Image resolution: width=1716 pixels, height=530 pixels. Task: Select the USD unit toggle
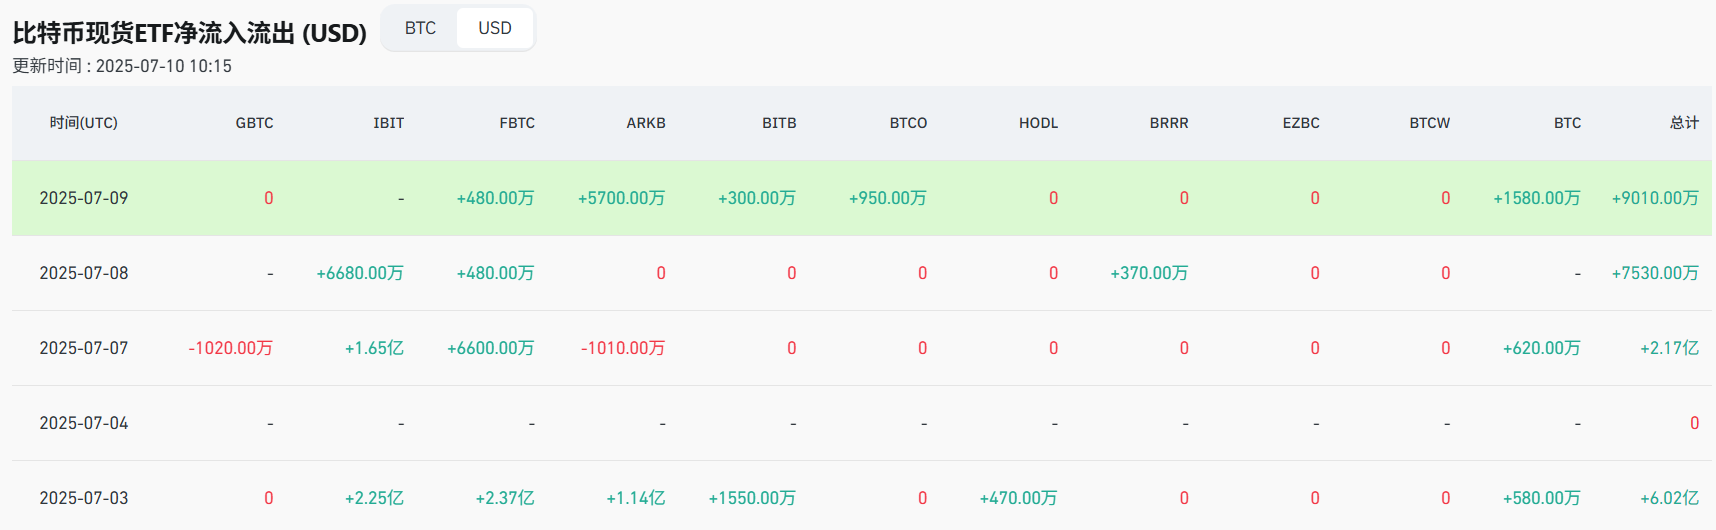click(x=495, y=28)
